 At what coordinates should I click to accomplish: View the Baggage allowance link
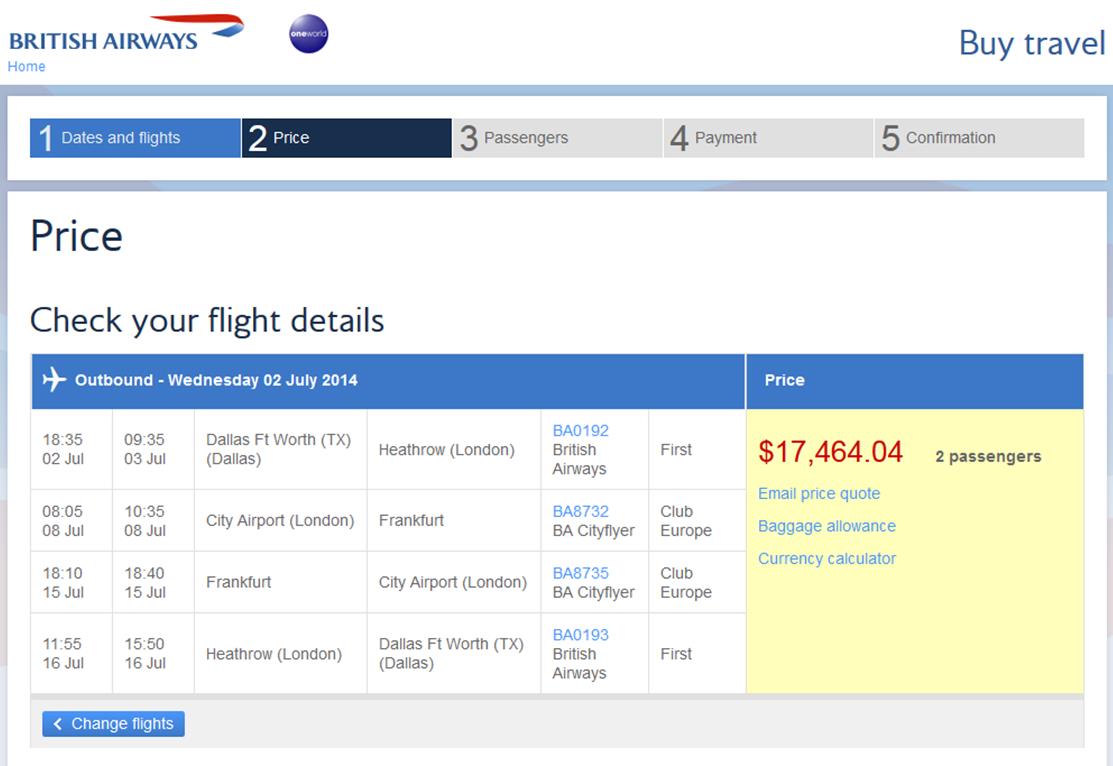pos(826,526)
